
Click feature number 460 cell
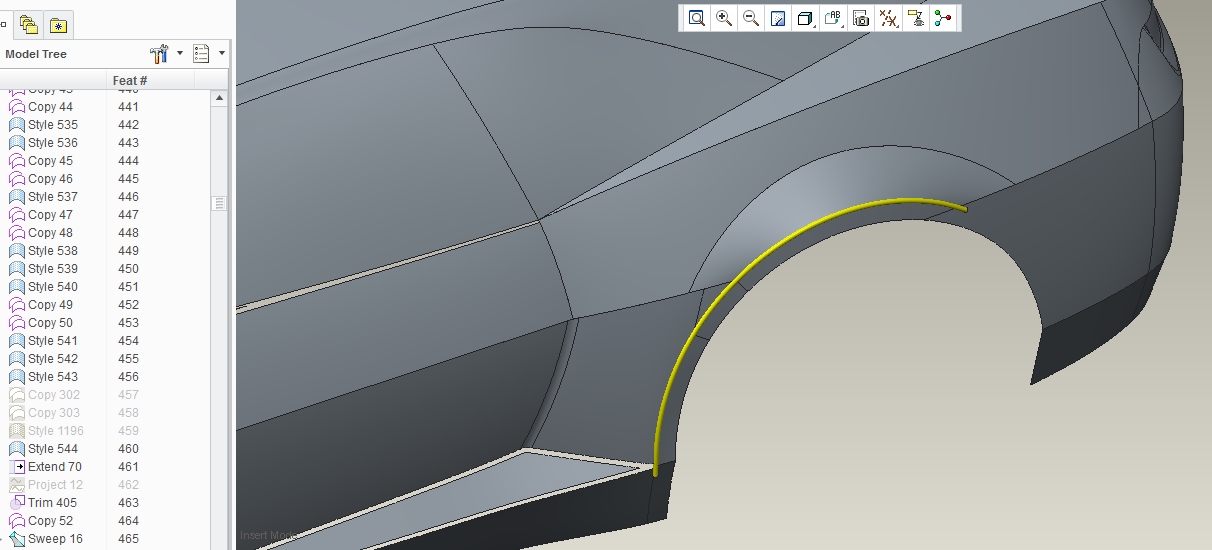[128, 449]
